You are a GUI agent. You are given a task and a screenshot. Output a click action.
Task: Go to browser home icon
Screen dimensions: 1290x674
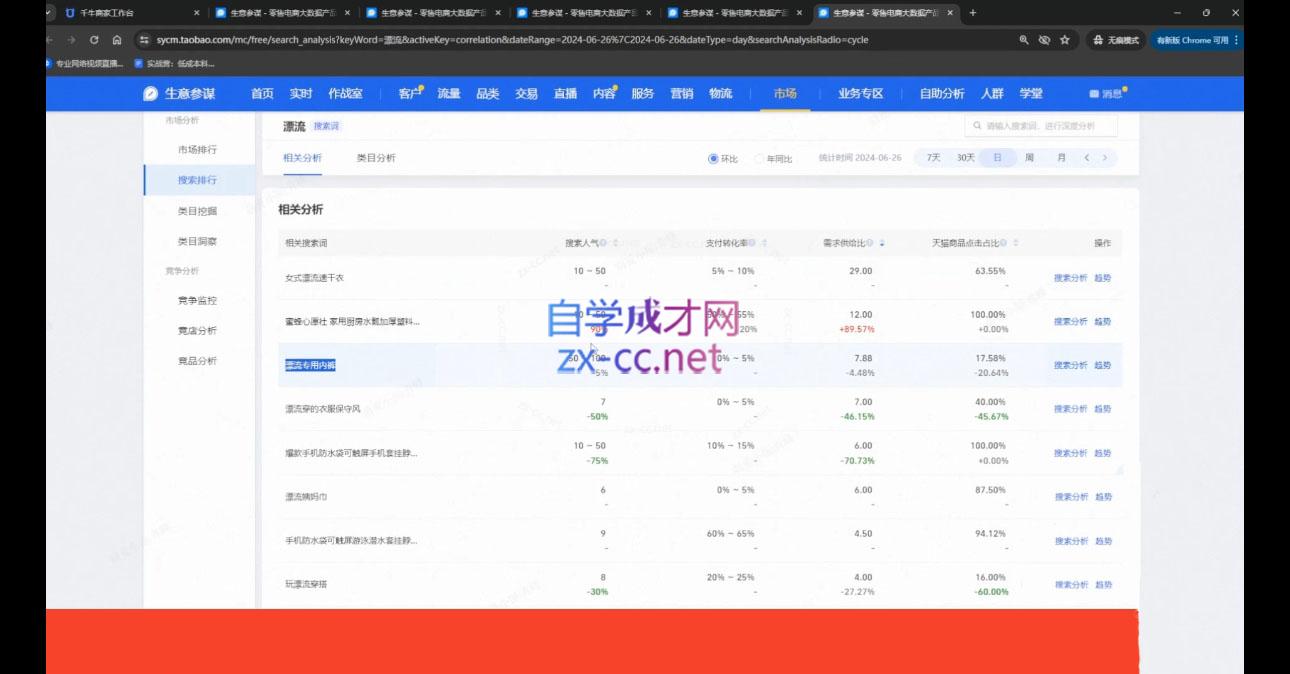click(x=117, y=40)
